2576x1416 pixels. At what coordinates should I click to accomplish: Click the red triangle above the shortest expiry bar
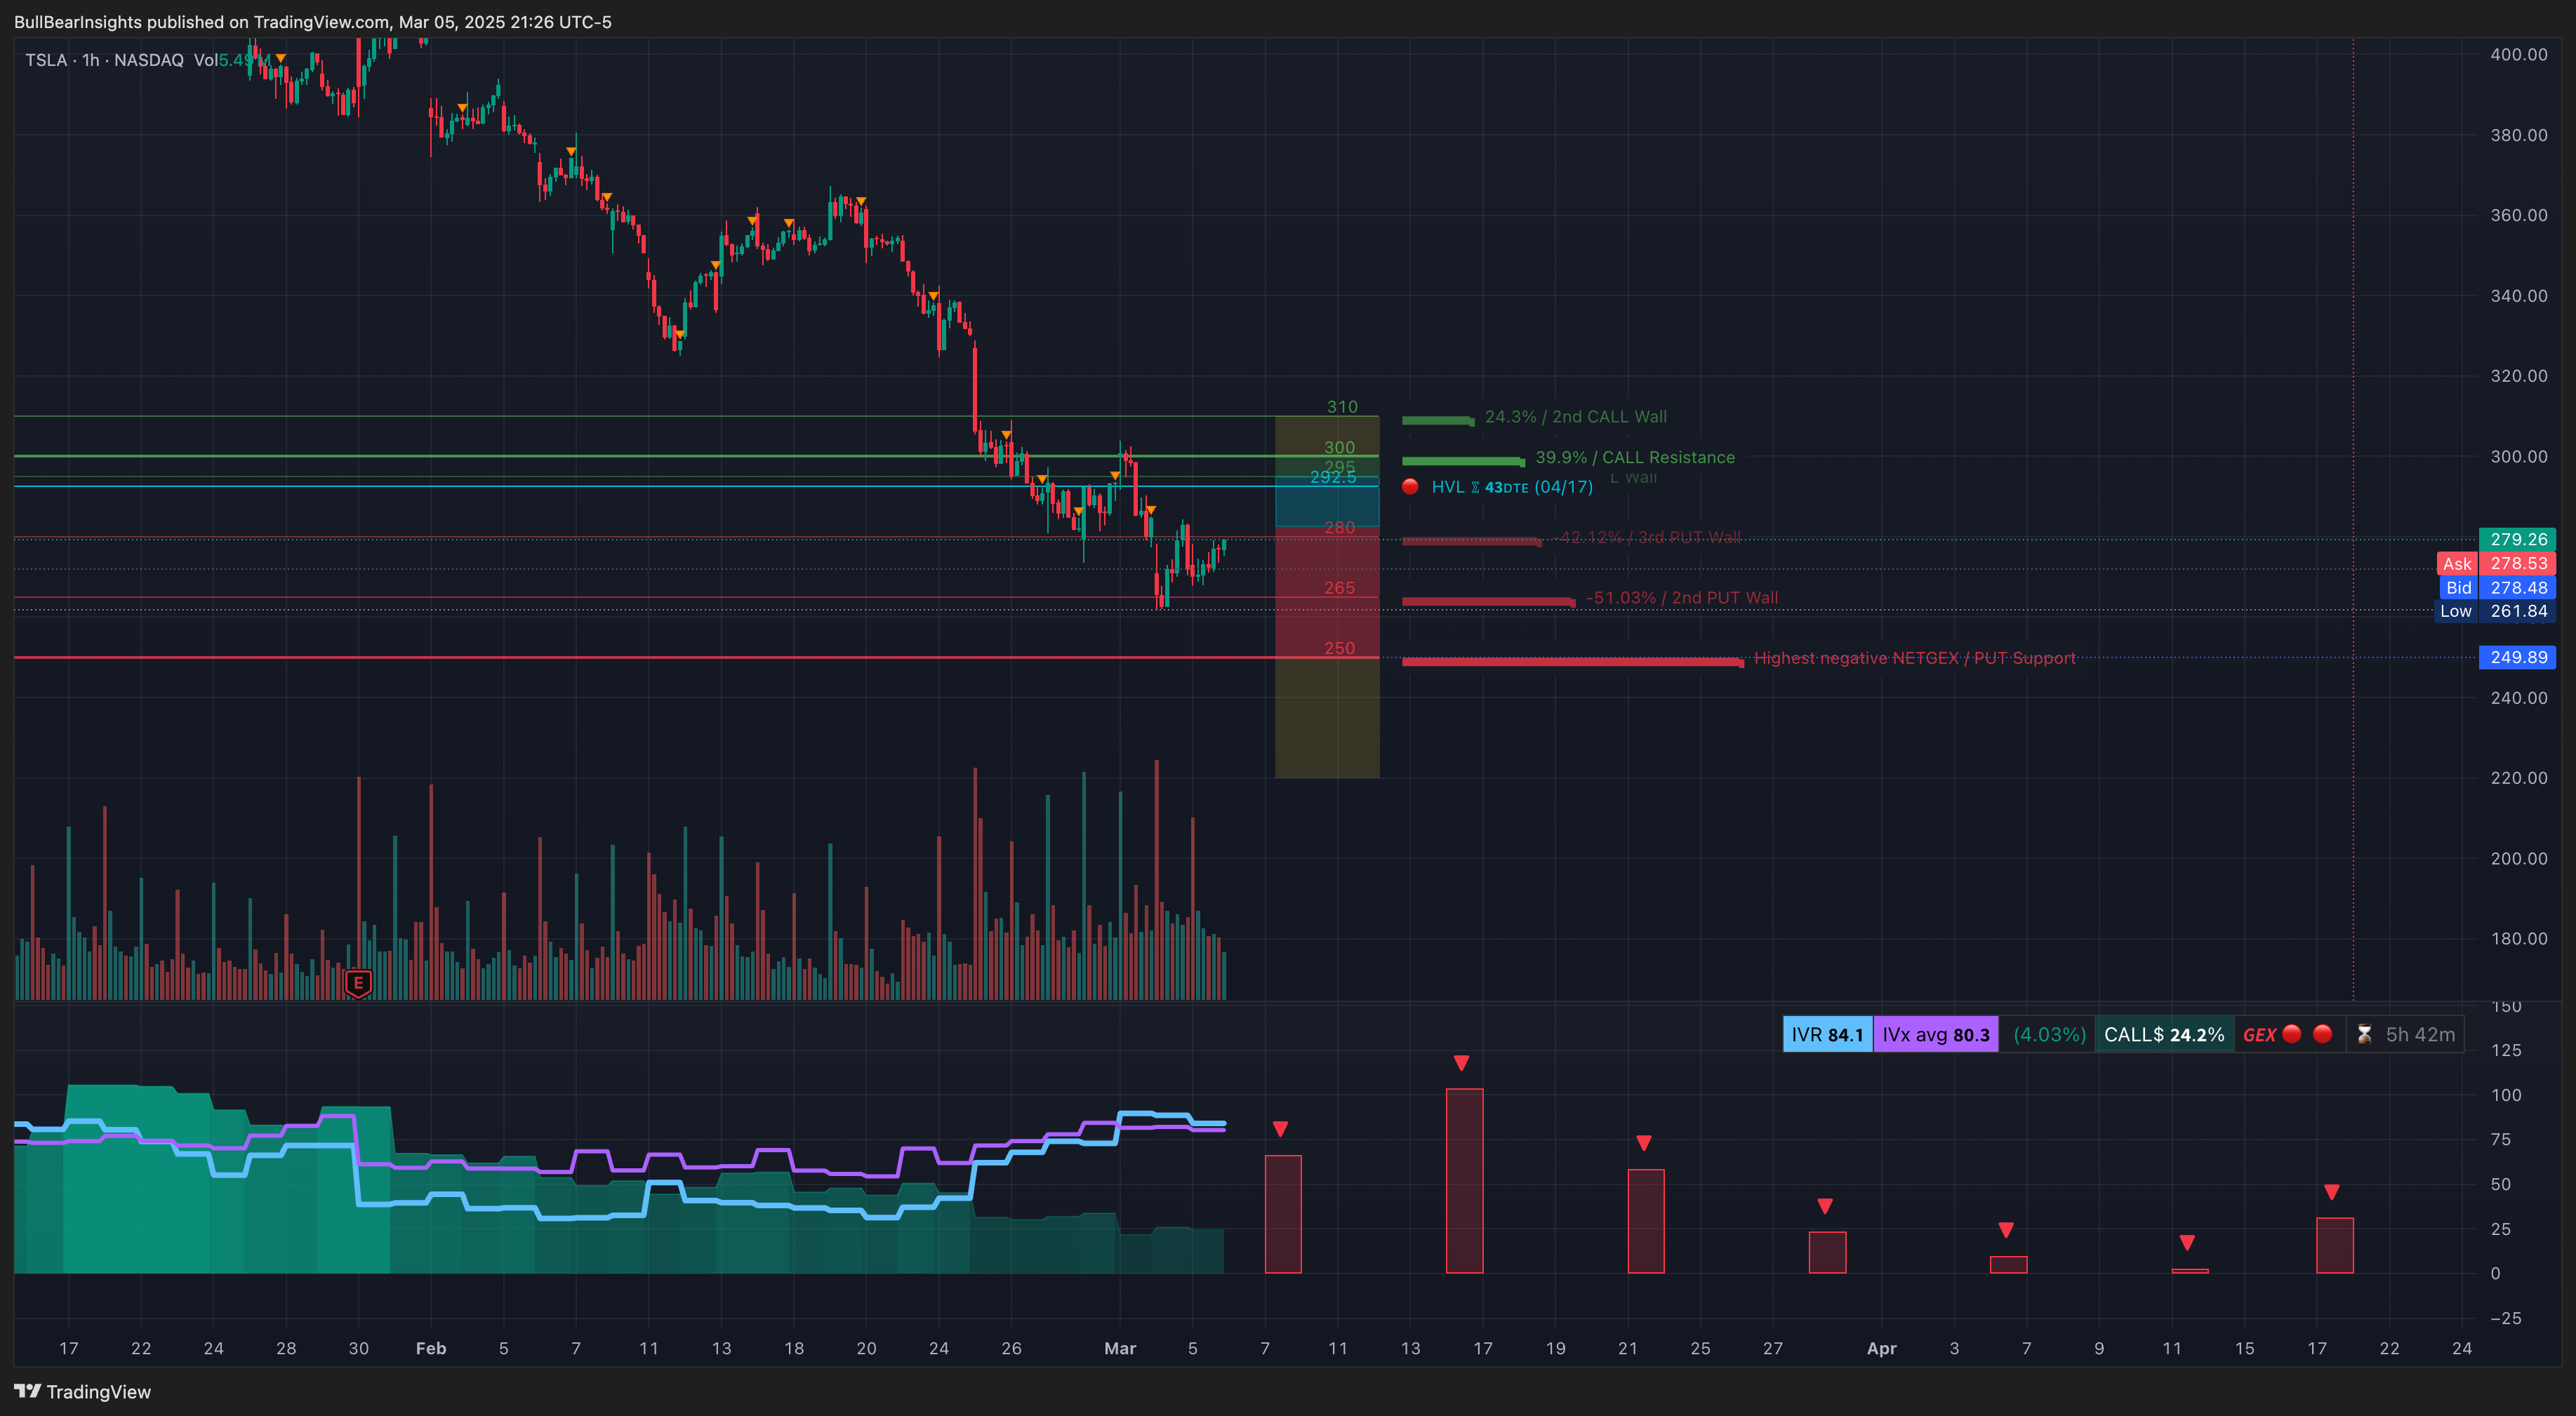tap(2188, 1243)
